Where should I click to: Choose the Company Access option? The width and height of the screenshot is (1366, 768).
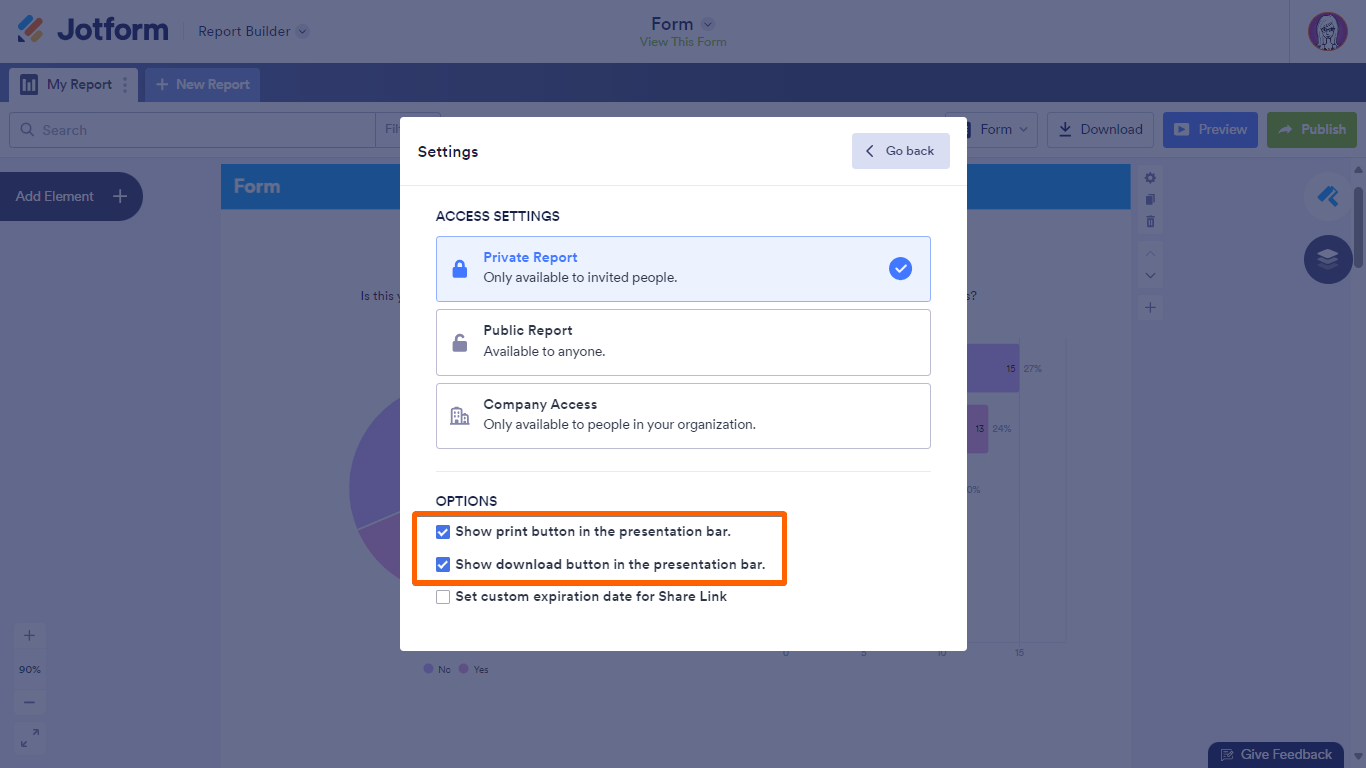pyautogui.click(x=683, y=416)
